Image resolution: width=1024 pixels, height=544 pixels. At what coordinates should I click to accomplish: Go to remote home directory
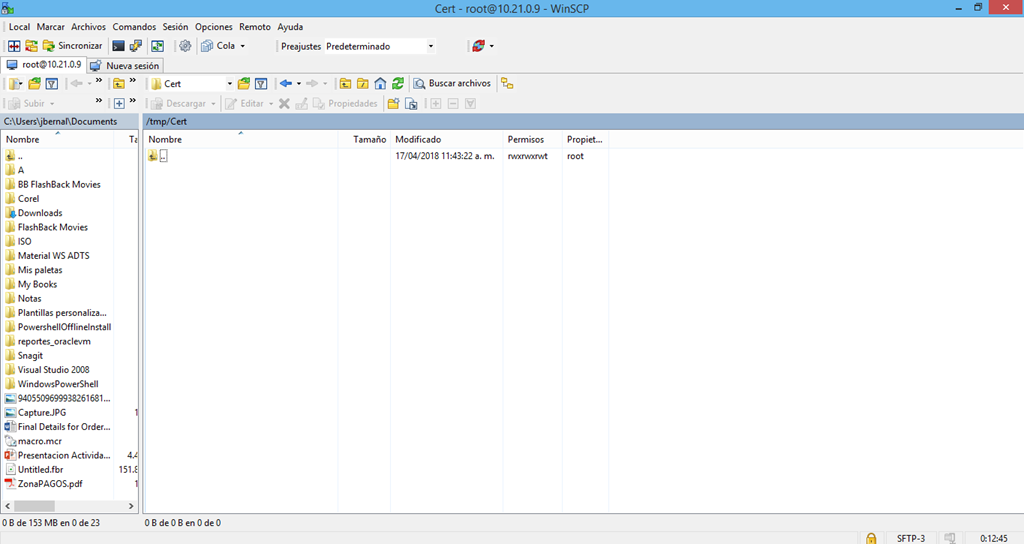point(380,84)
